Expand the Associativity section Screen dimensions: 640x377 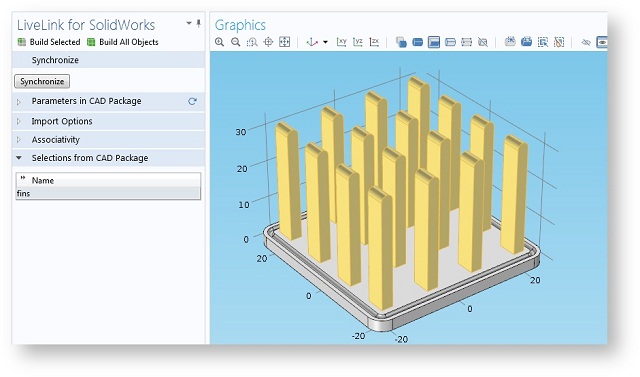point(19,140)
